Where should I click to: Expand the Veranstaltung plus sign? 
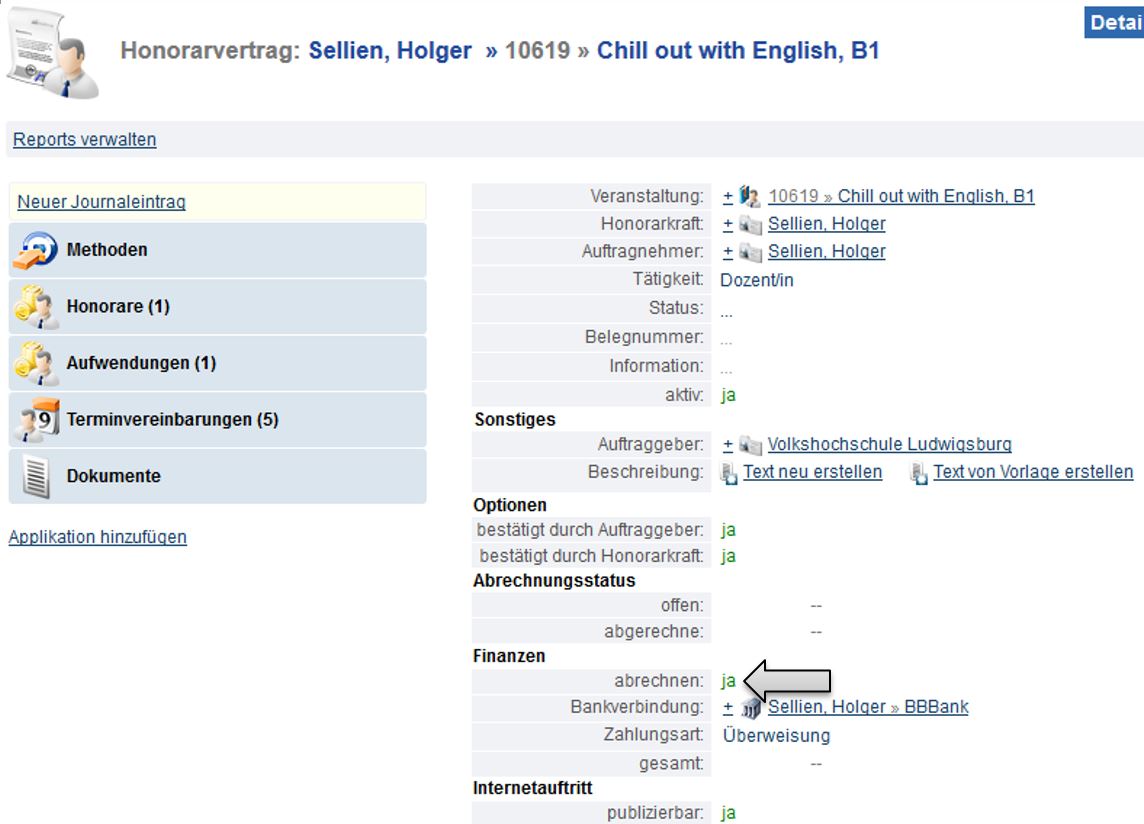click(x=728, y=197)
